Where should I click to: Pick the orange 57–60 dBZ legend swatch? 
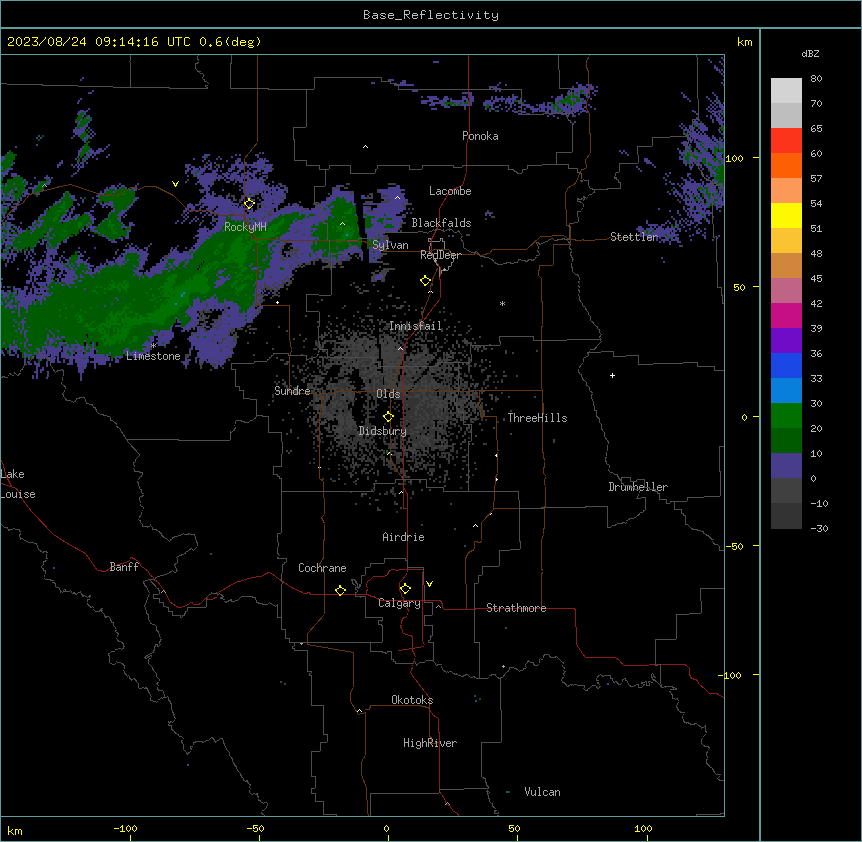(x=786, y=166)
